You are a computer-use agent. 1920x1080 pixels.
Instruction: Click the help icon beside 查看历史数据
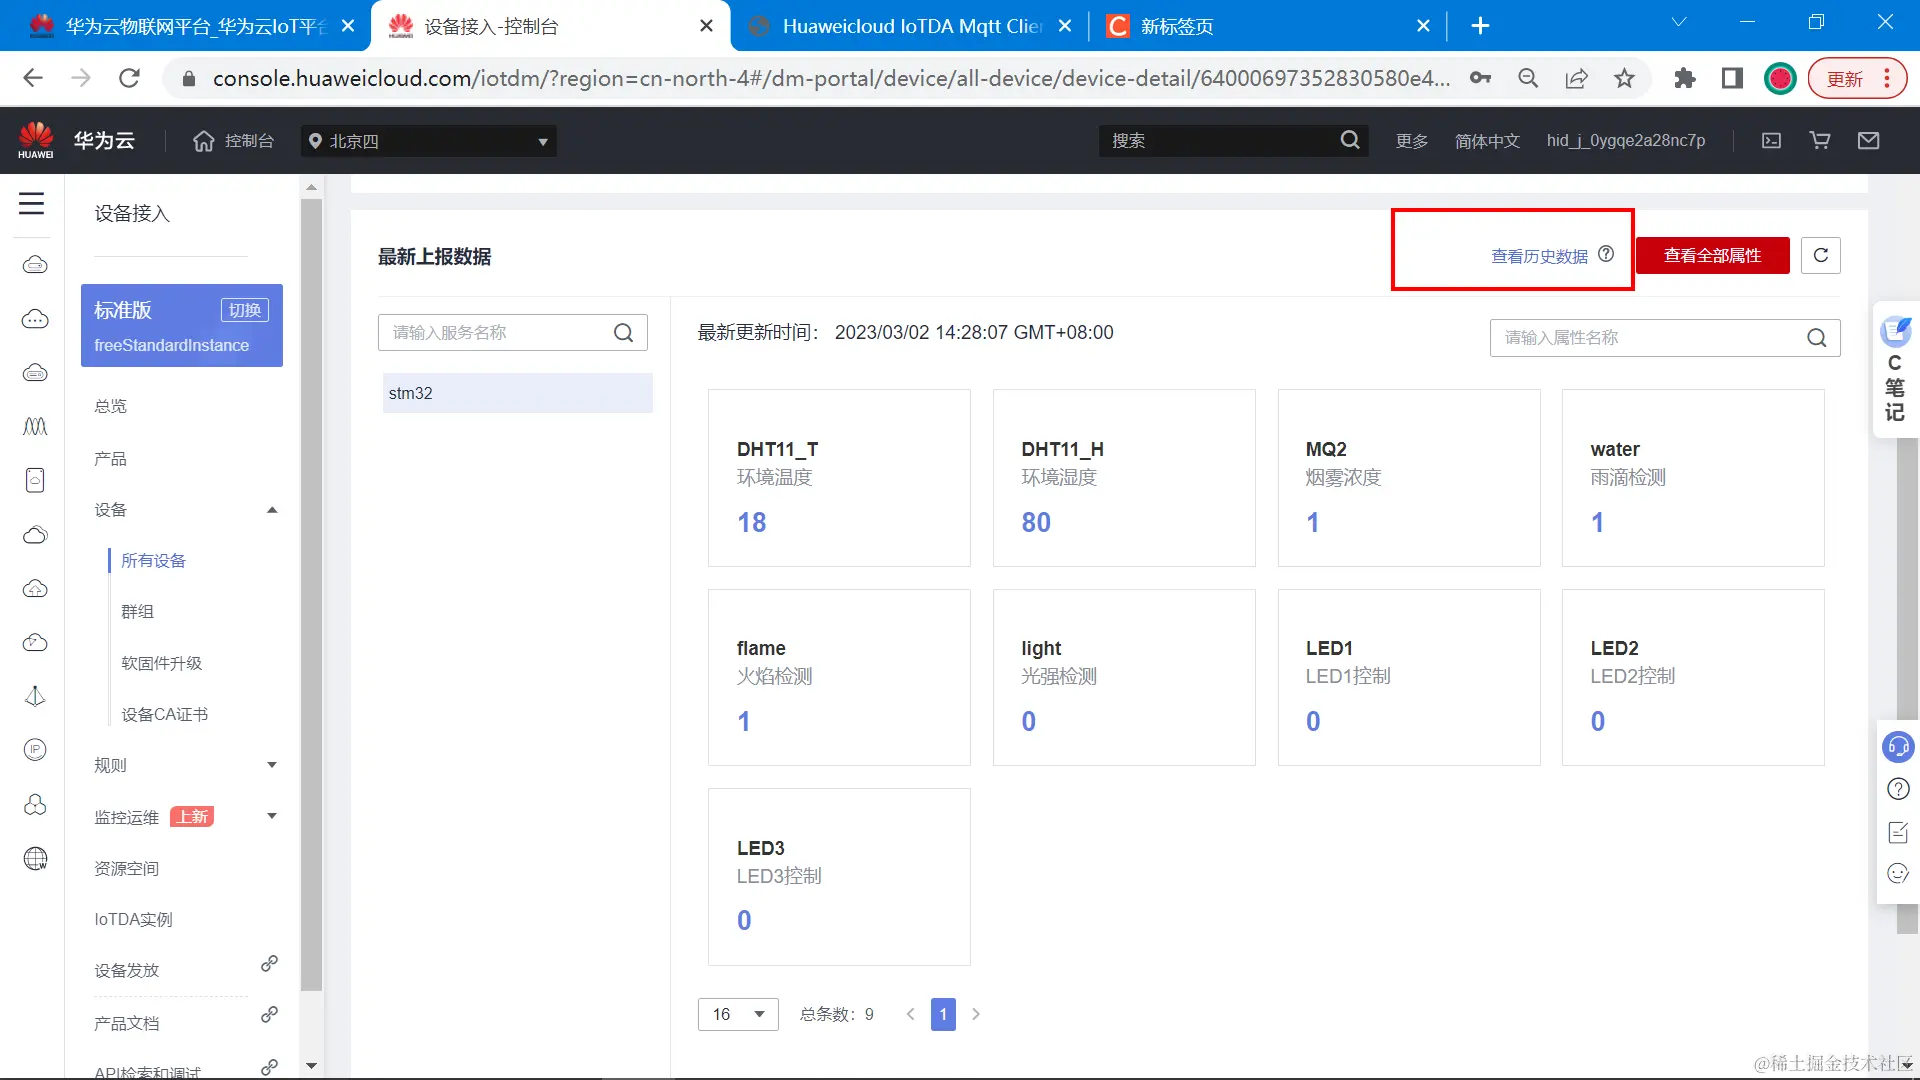pos(1606,254)
